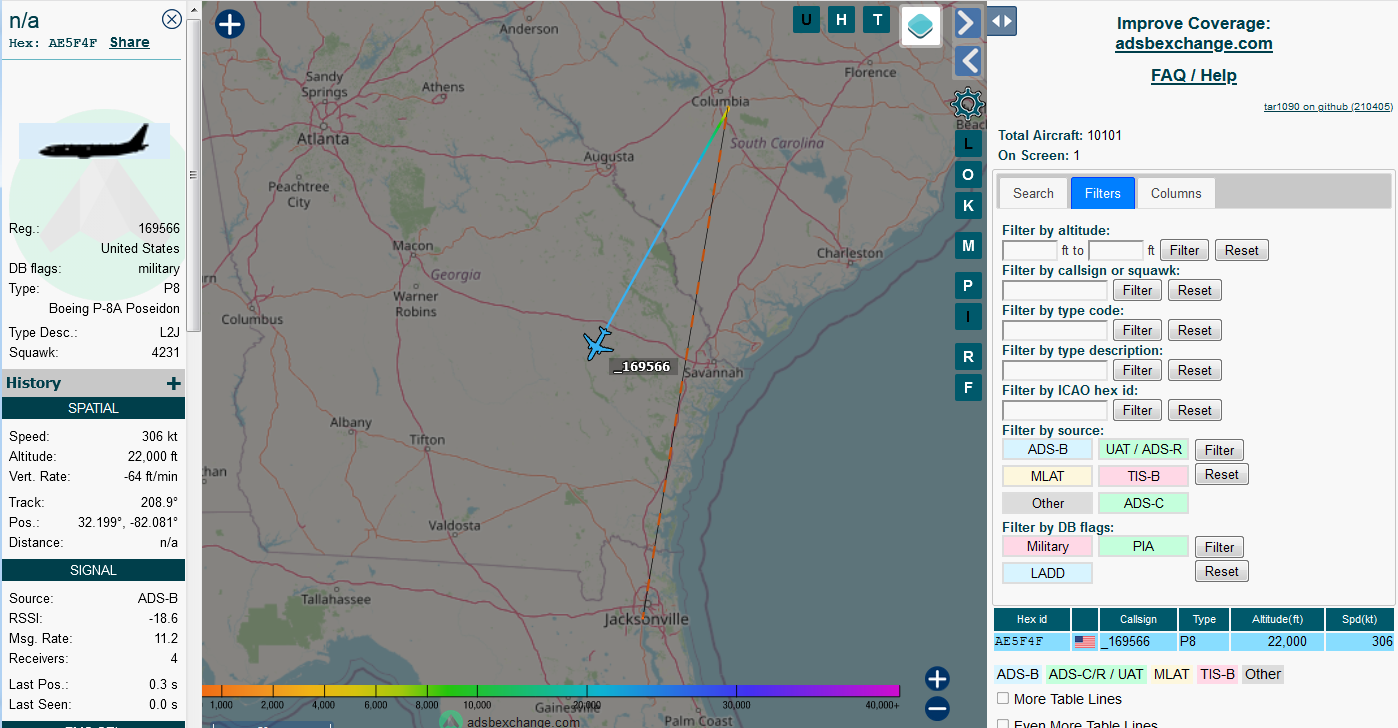
Task: Sort table by Callsign column
Action: [x=1138, y=619]
